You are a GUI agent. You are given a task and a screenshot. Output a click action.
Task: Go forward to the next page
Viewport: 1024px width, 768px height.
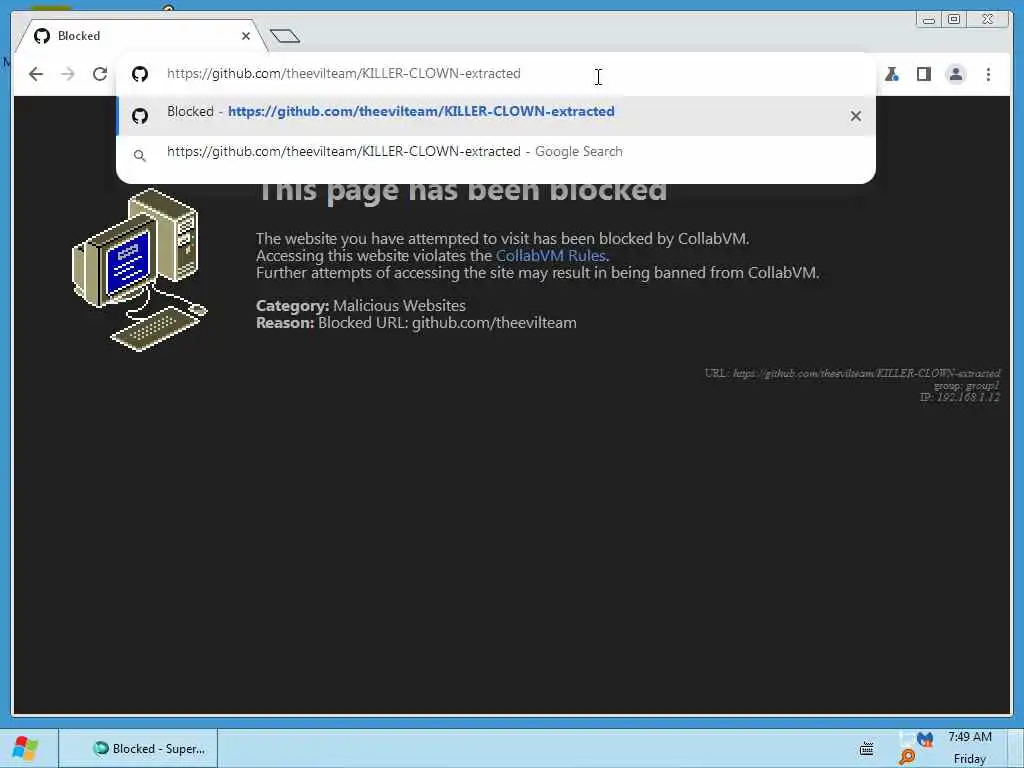pos(68,74)
